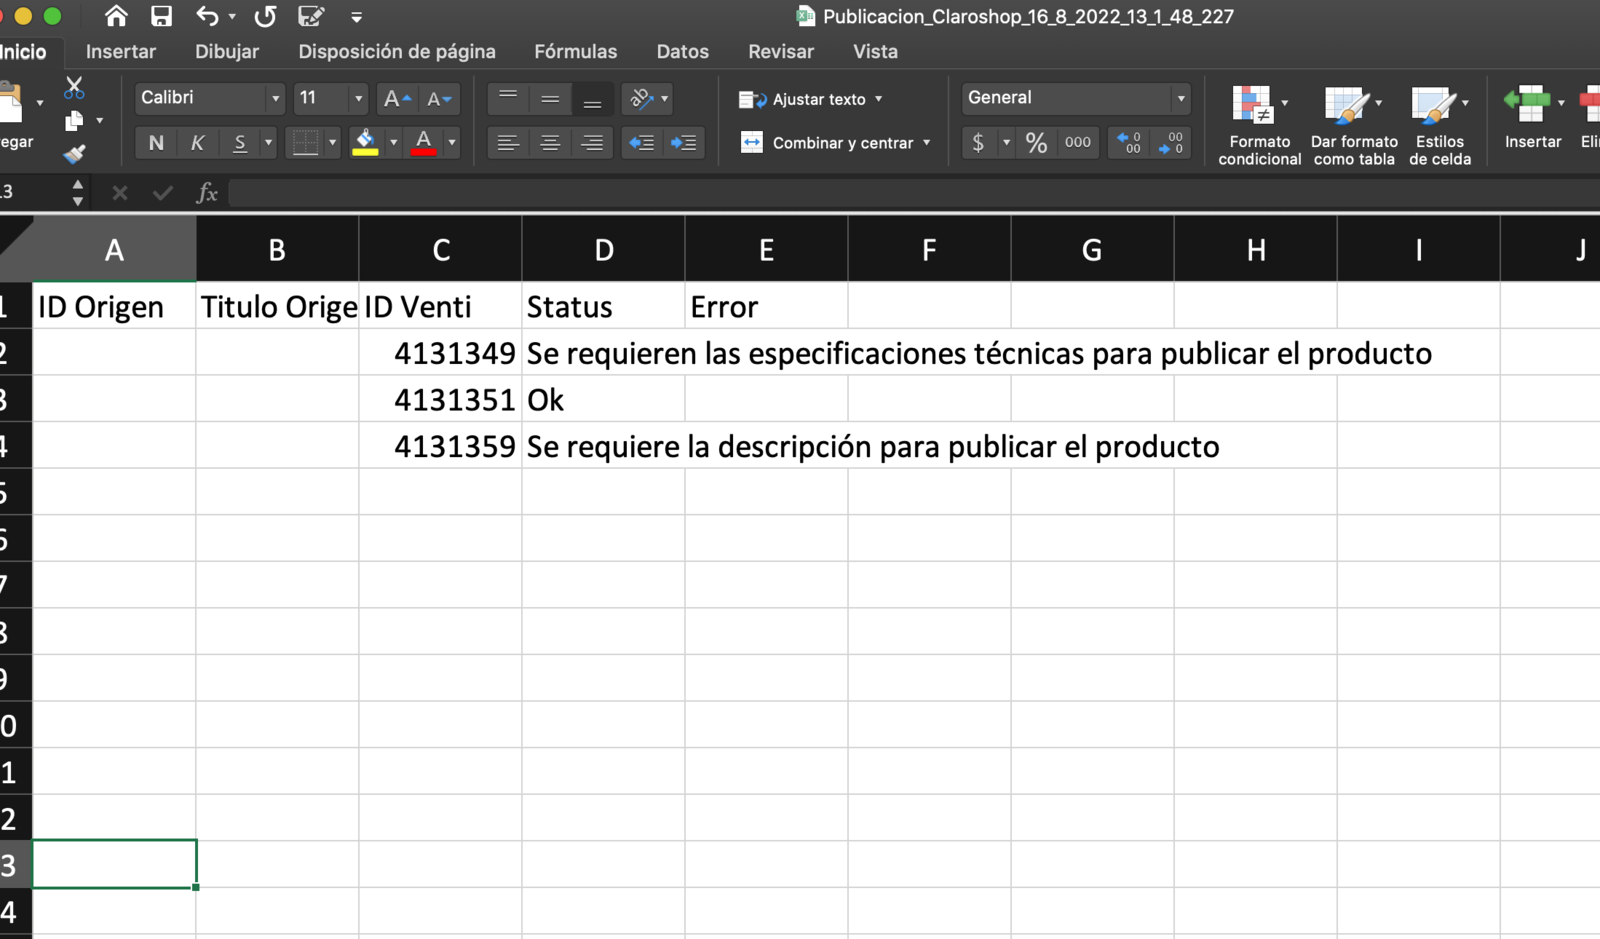This screenshot has width=1600, height=939.
Task: Select column D header
Action: [603, 249]
